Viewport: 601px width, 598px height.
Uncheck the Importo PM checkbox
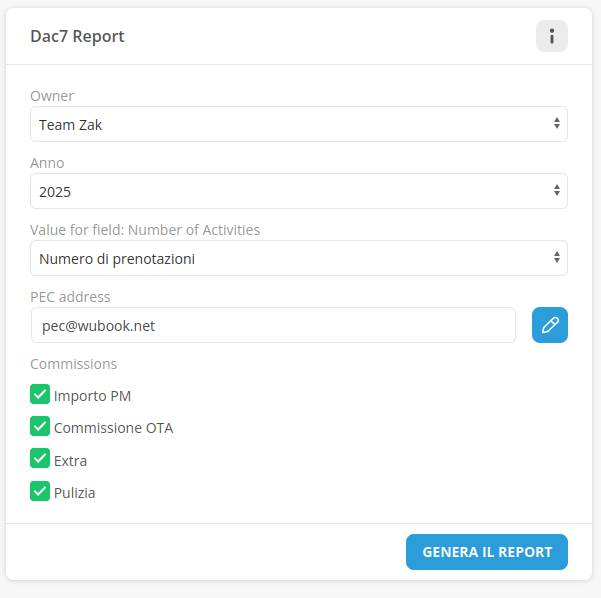coord(40,395)
